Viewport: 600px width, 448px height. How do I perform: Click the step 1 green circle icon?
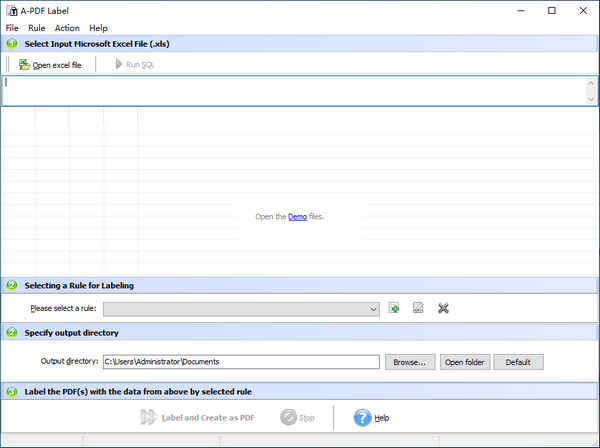point(12,44)
